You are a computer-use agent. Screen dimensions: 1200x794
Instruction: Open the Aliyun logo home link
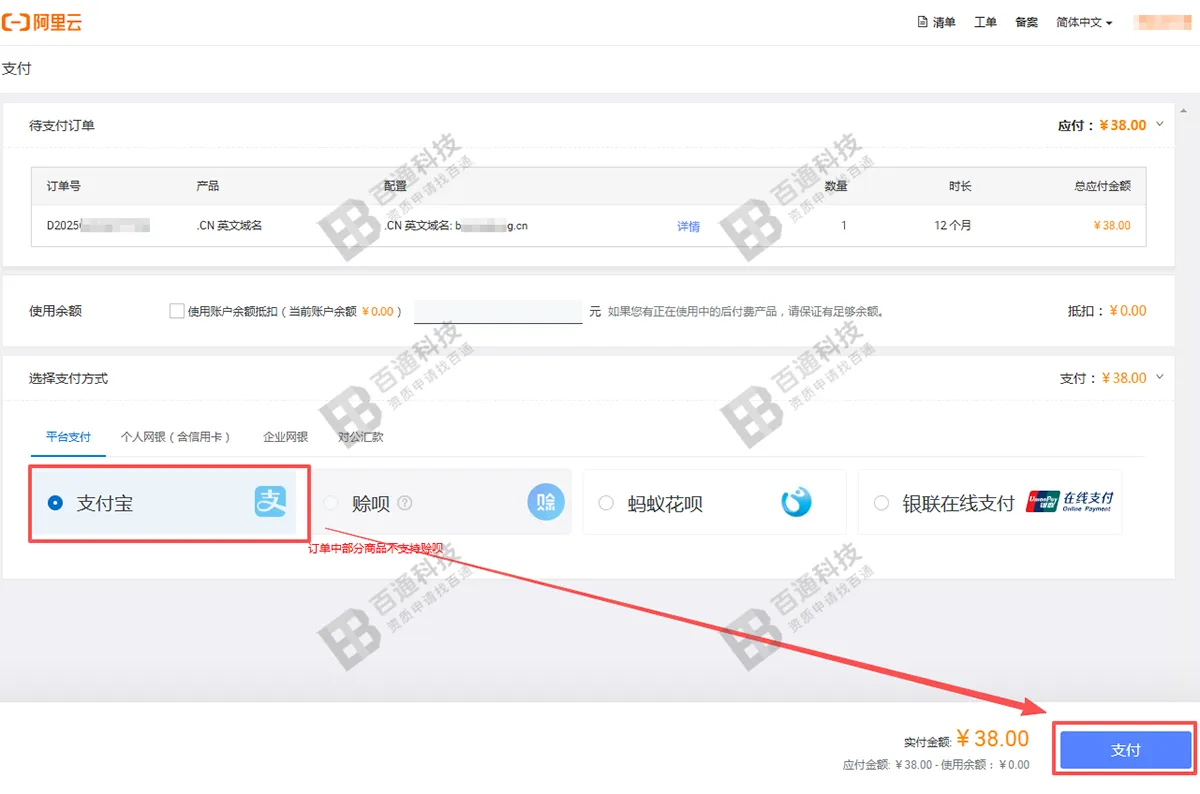point(42,22)
